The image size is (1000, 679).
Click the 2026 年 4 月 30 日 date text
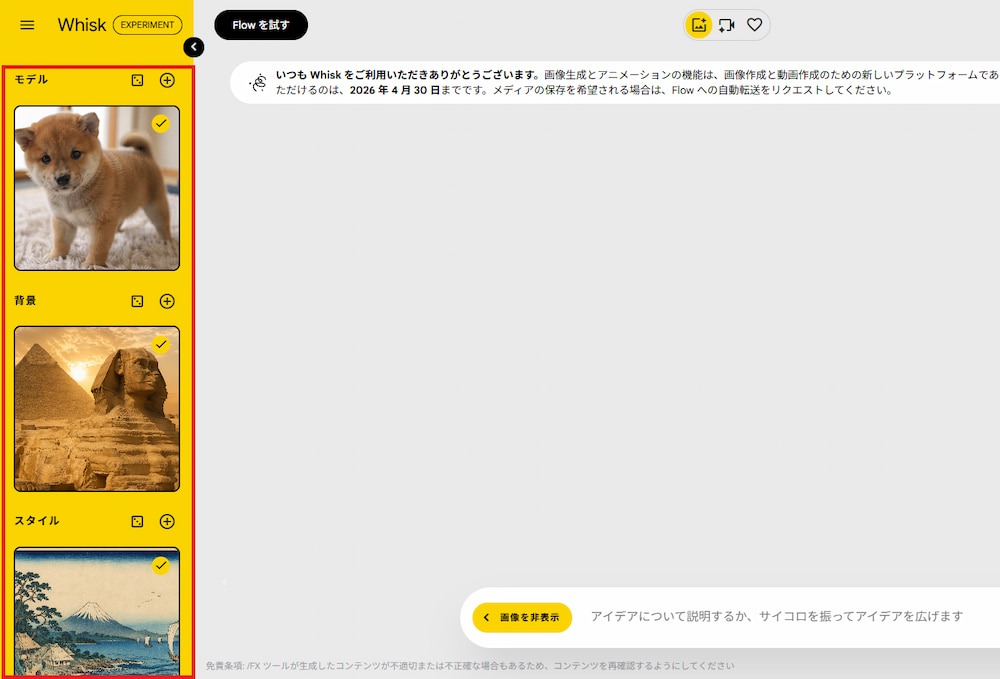395,90
